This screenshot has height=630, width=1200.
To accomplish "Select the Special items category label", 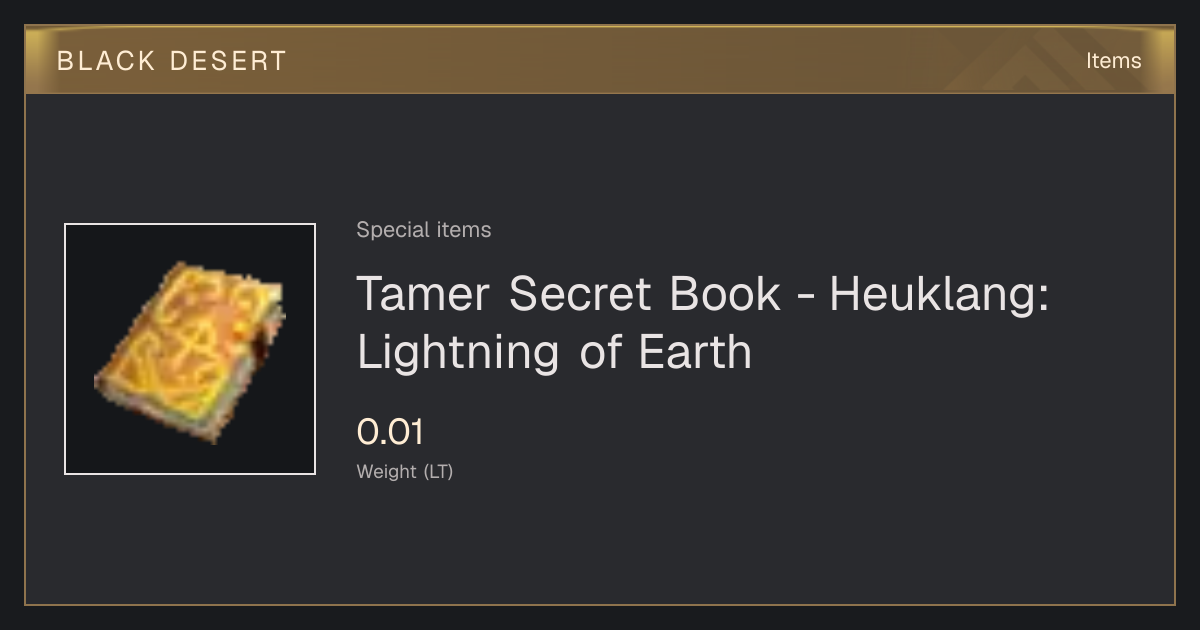I will pos(424,230).
